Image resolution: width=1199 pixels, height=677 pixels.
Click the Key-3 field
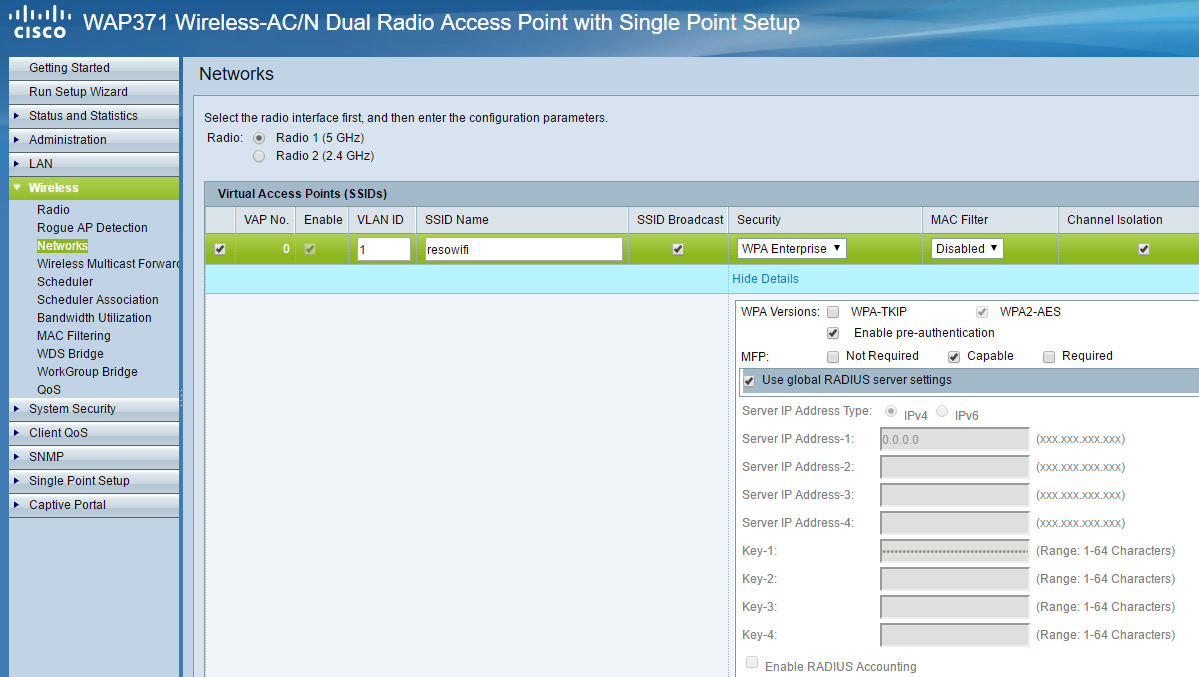coord(954,607)
